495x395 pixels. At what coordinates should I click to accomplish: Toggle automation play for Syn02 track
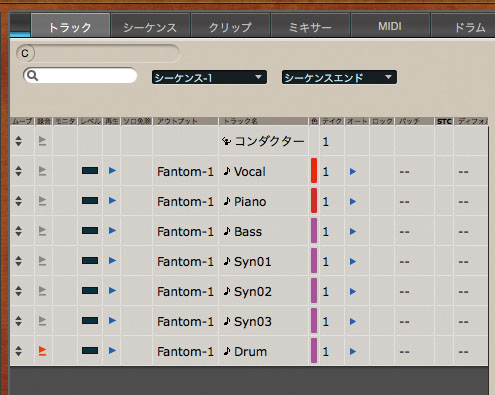click(353, 291)
